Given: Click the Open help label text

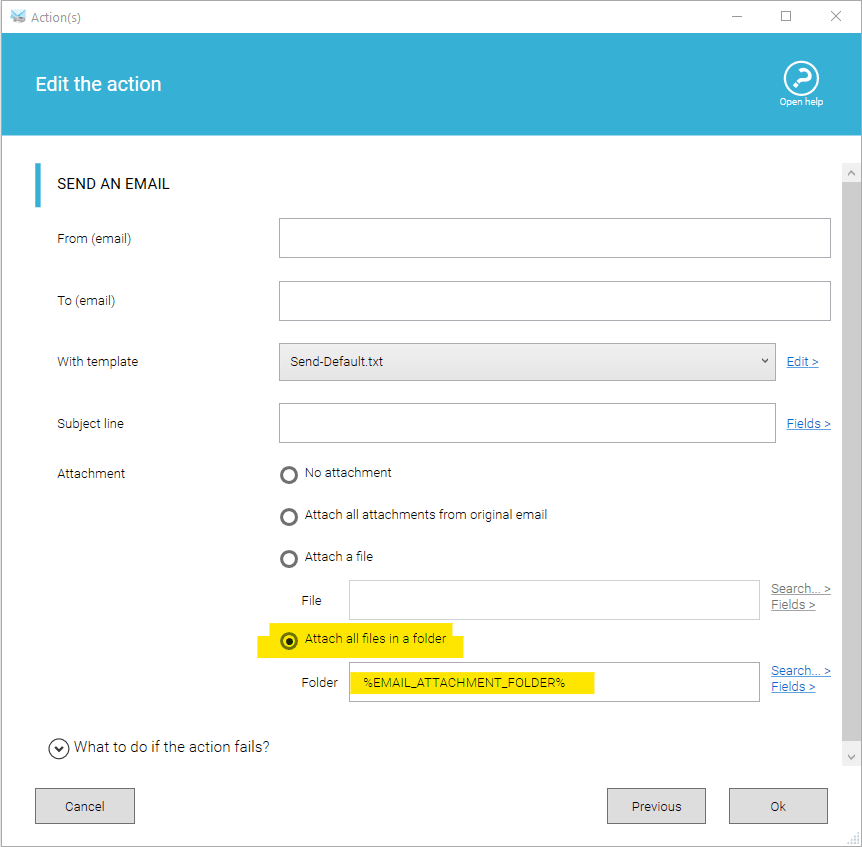Looking at the screenshot, I should click(x=800, y=102).
